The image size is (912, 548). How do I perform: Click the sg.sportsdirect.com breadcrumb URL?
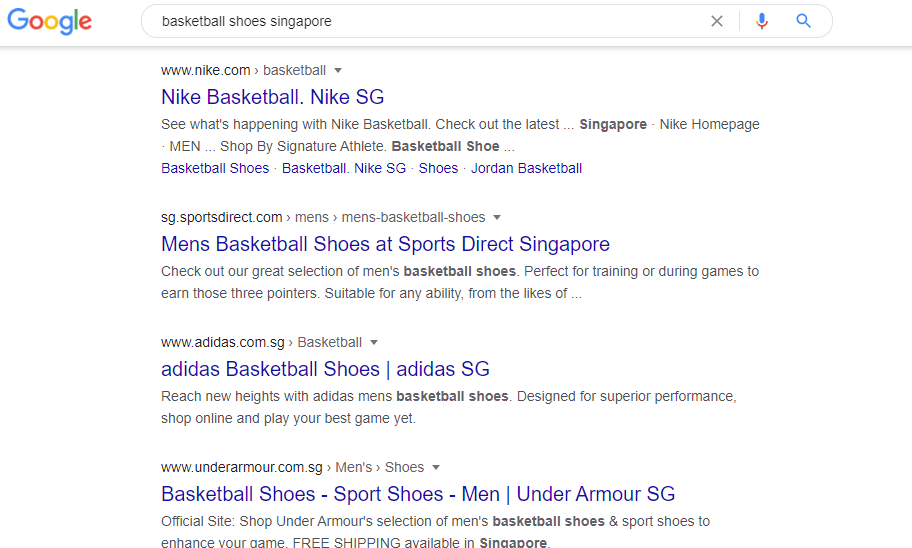point(323,218)
